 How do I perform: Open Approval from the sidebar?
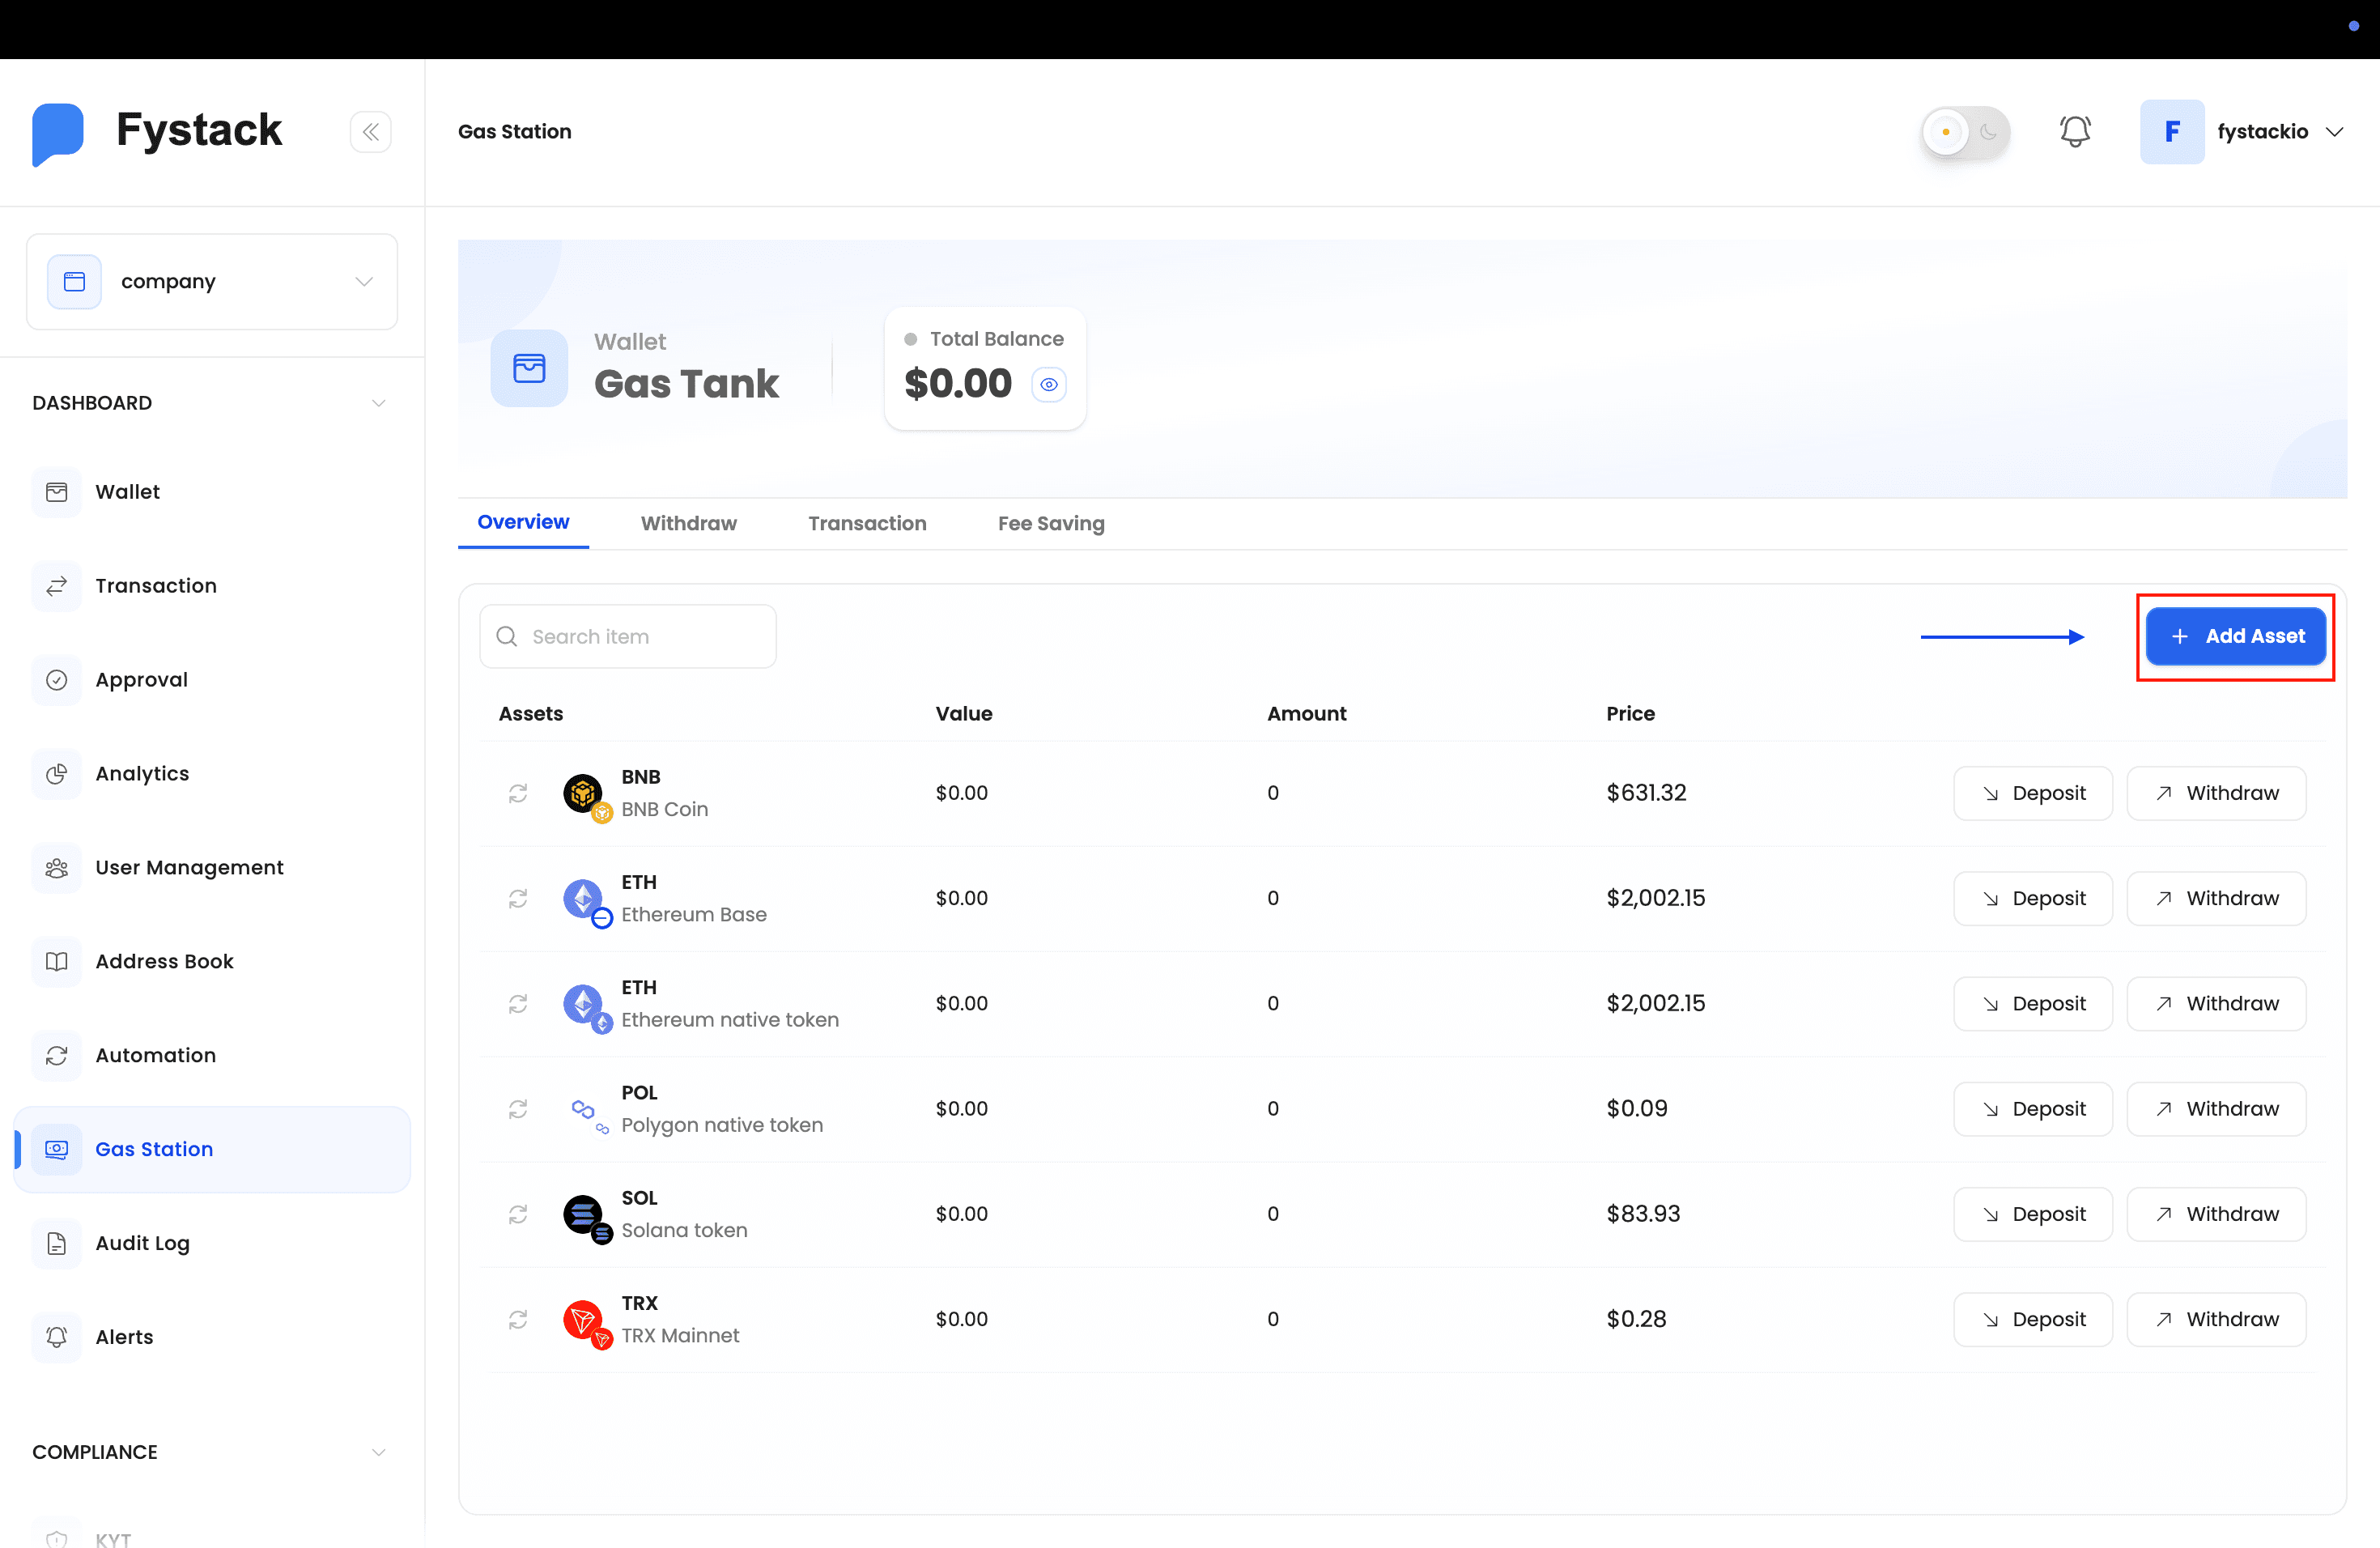tap(141, 679)
